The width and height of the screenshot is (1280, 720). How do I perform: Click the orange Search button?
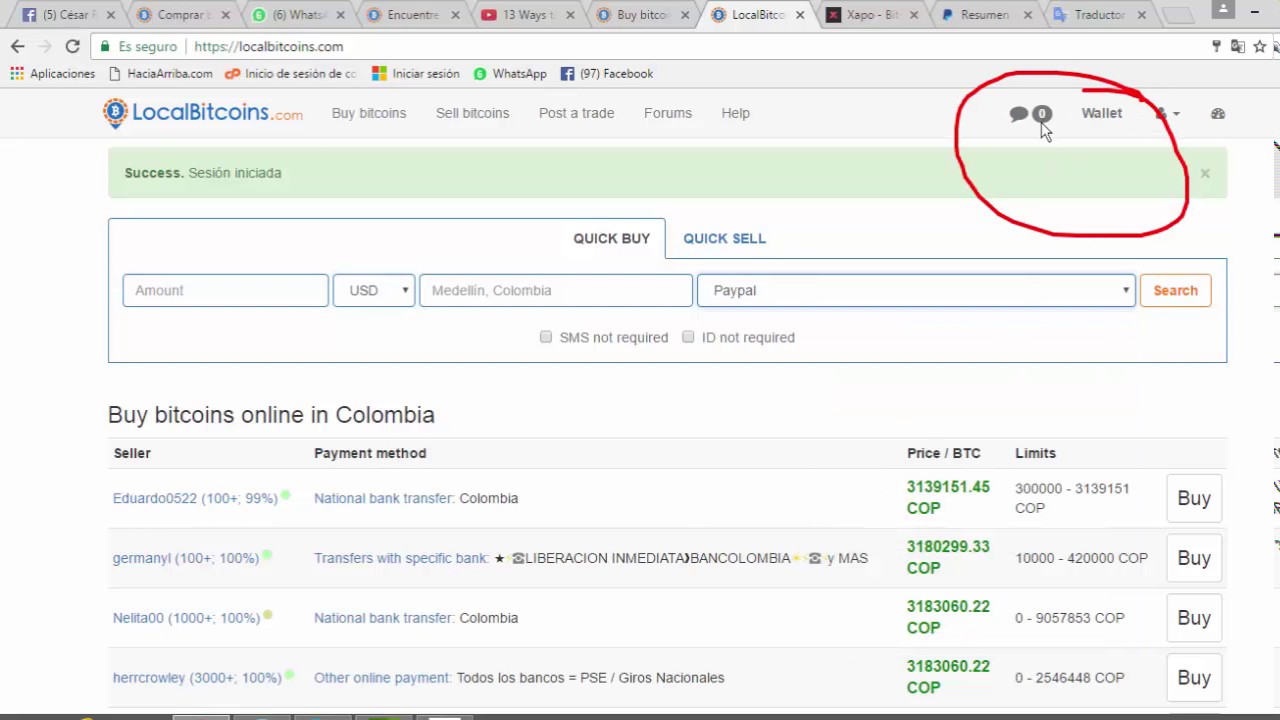[x=1175, y=290]
